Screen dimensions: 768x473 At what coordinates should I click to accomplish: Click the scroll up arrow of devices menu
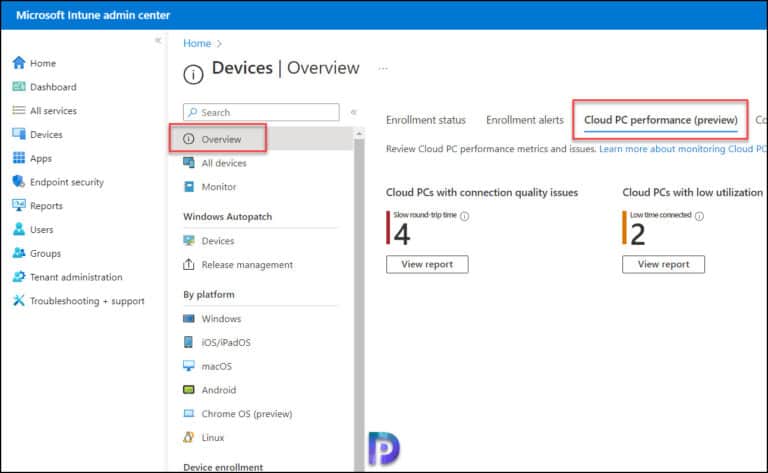point(359,134)
